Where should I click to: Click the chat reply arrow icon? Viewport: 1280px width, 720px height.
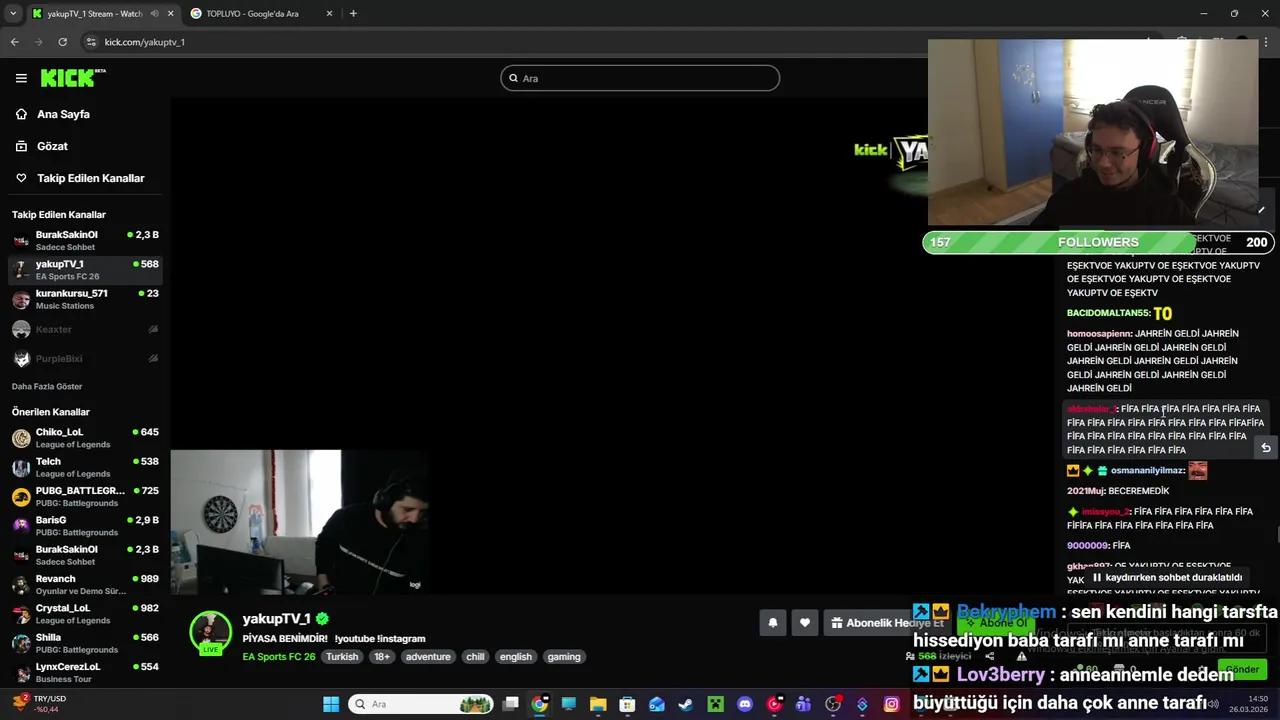click(x=1266, y=448)
